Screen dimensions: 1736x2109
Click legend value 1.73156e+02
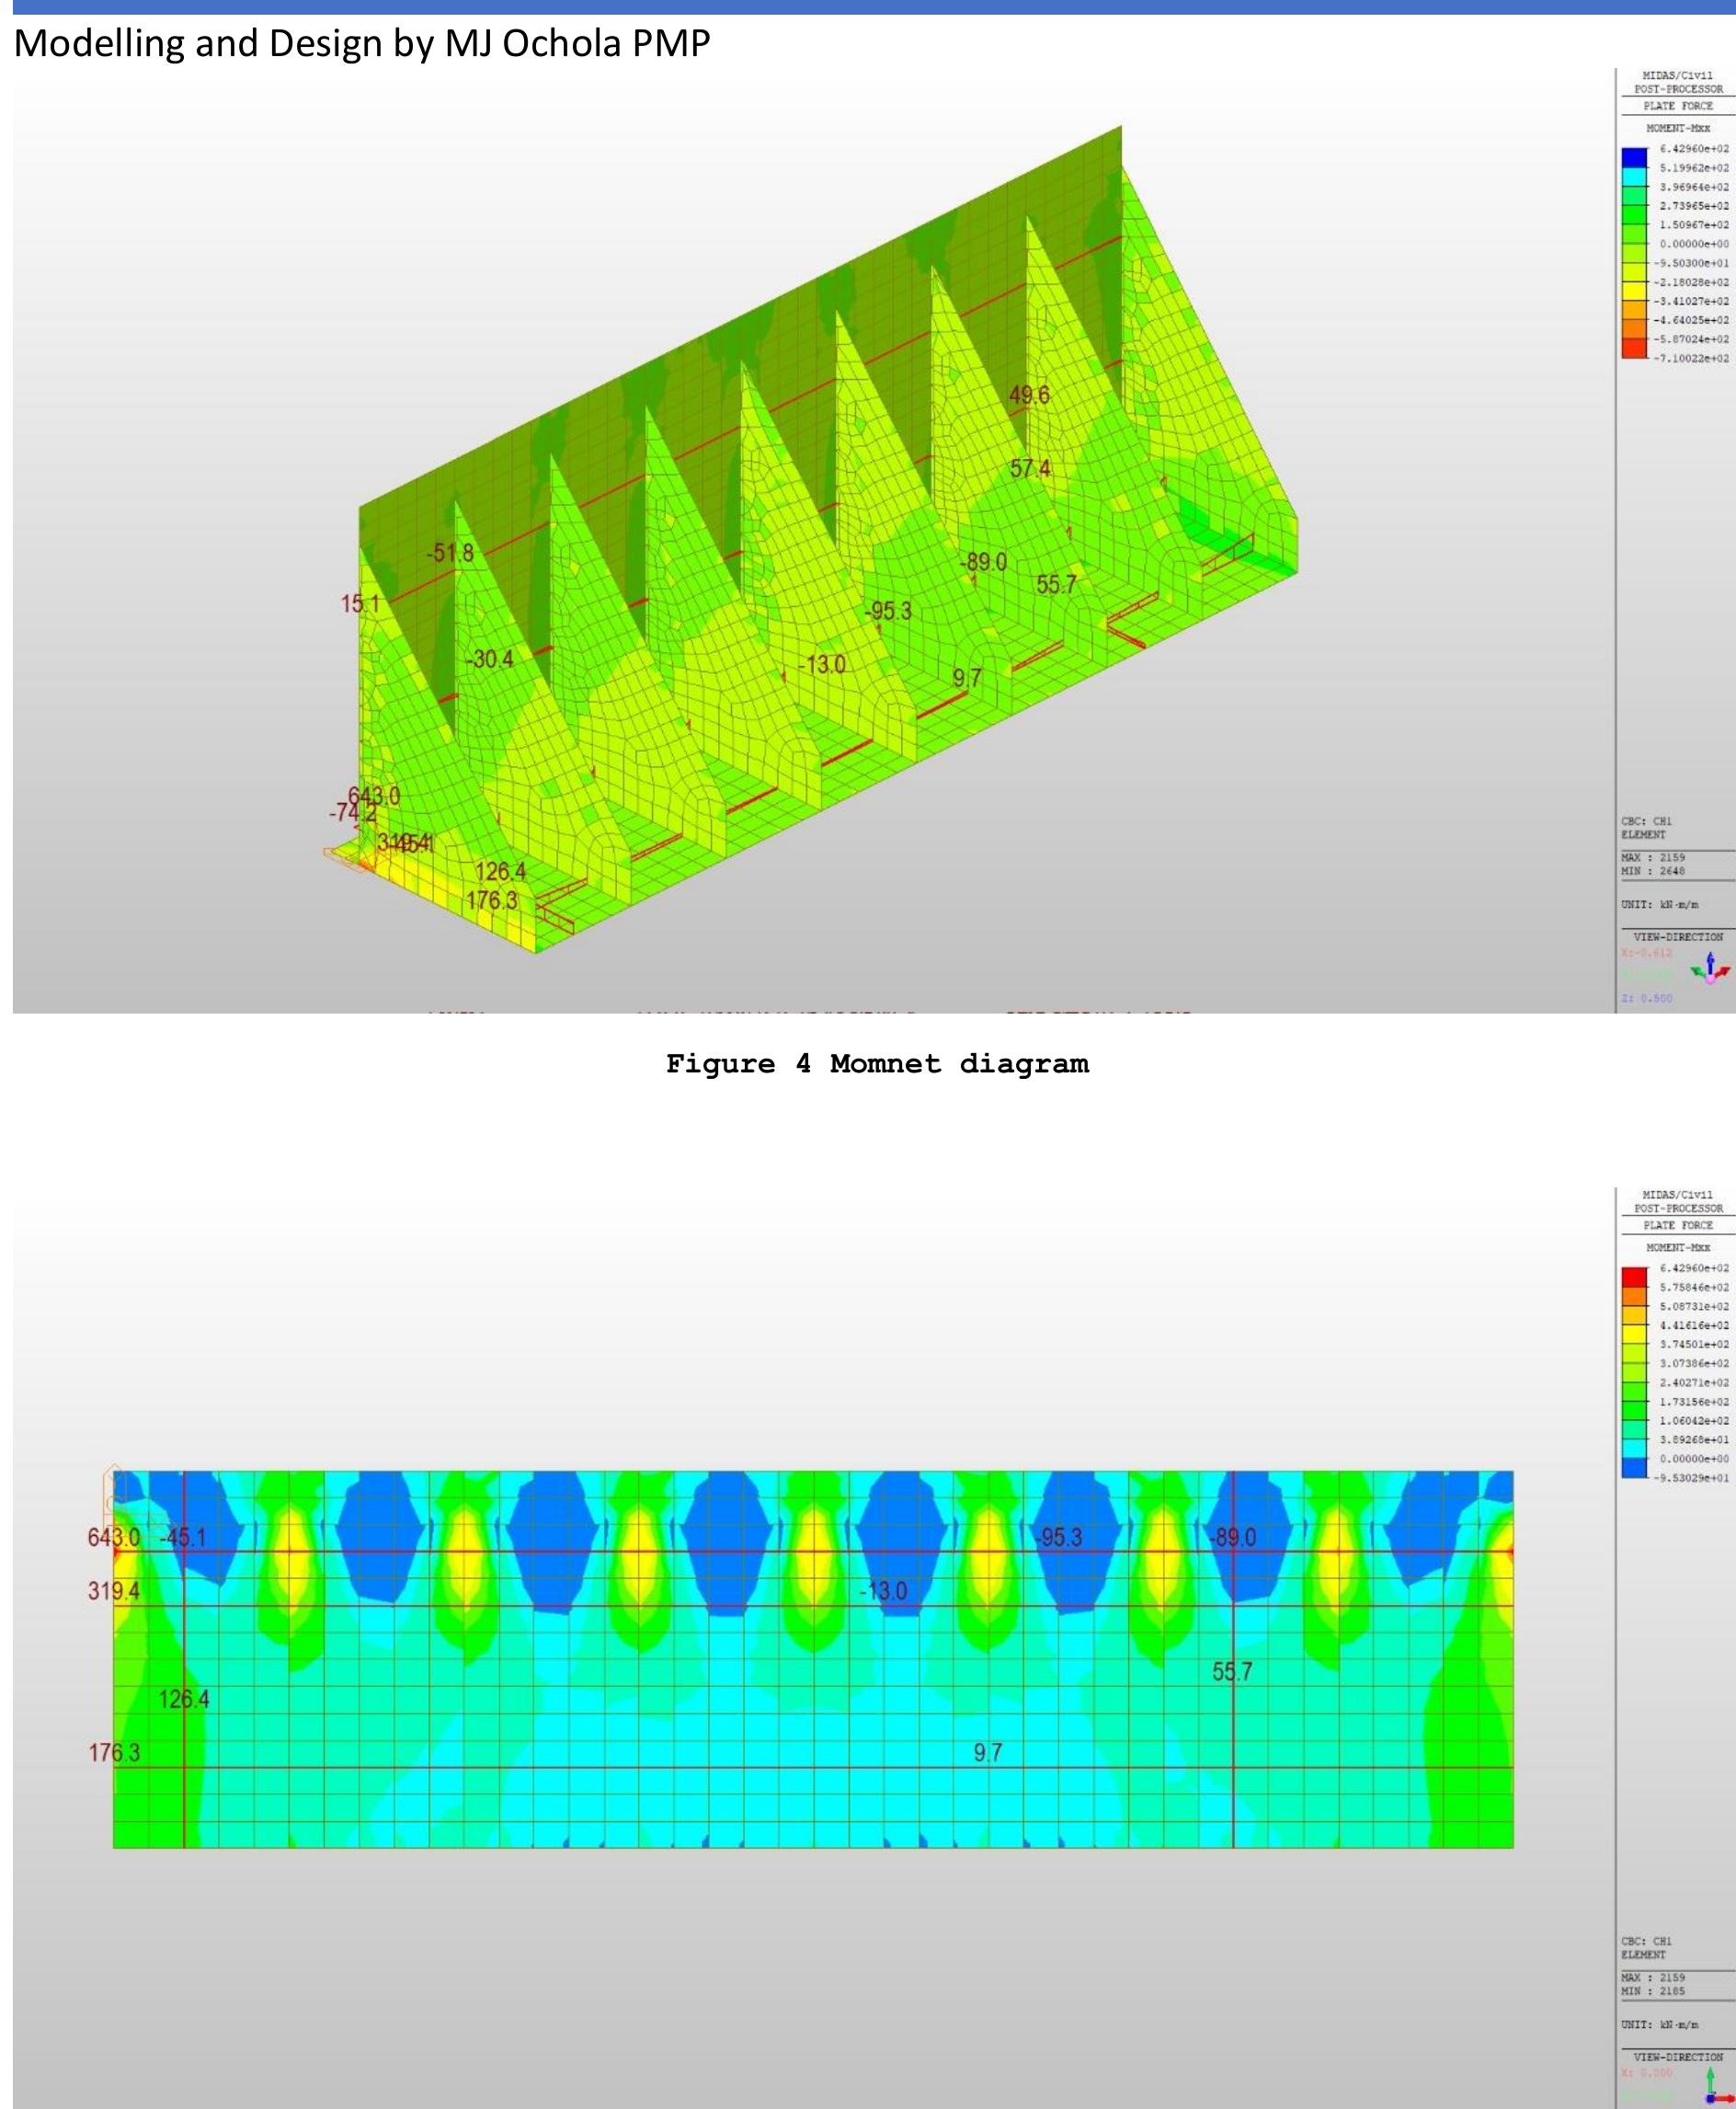(1694, 1401)
